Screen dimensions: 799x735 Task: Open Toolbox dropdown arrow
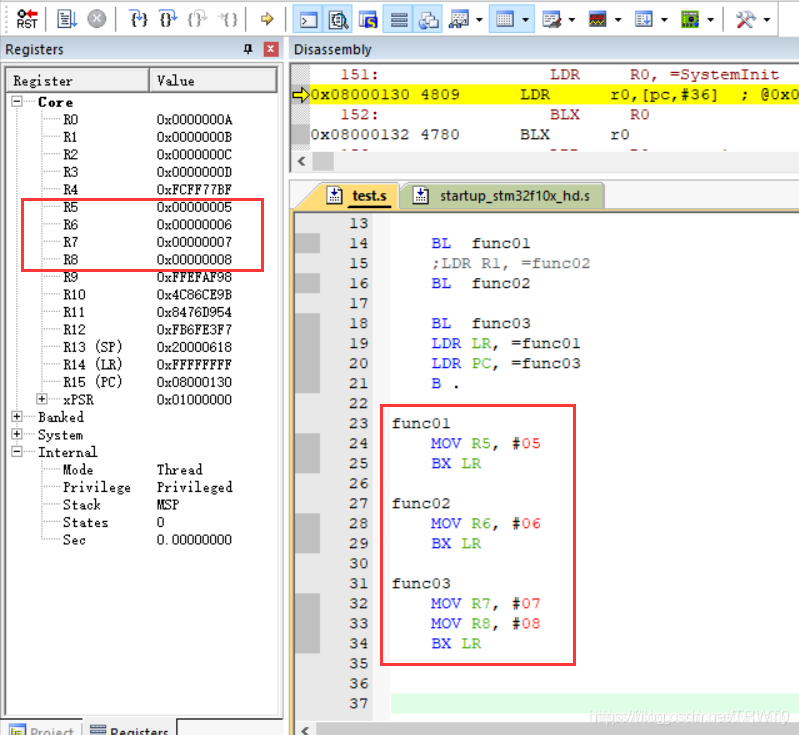pyautogui.click(x=767, y=20)
